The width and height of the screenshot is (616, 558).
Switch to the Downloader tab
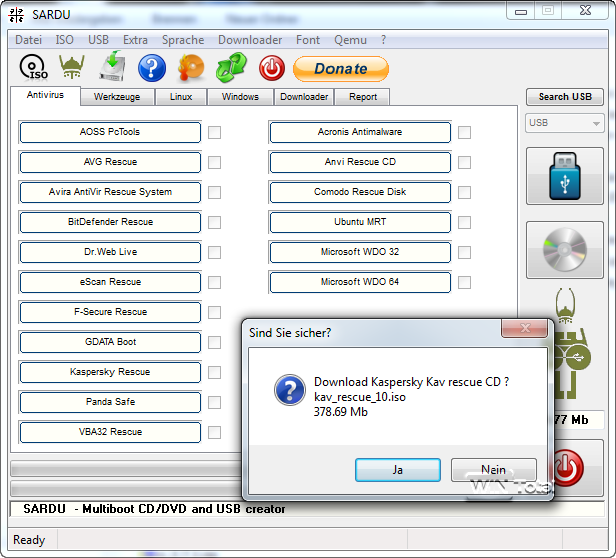(x=304, y=97)
